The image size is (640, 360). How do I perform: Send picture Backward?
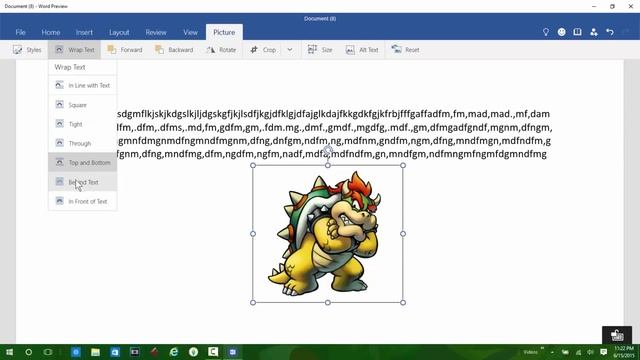[174, 50]
